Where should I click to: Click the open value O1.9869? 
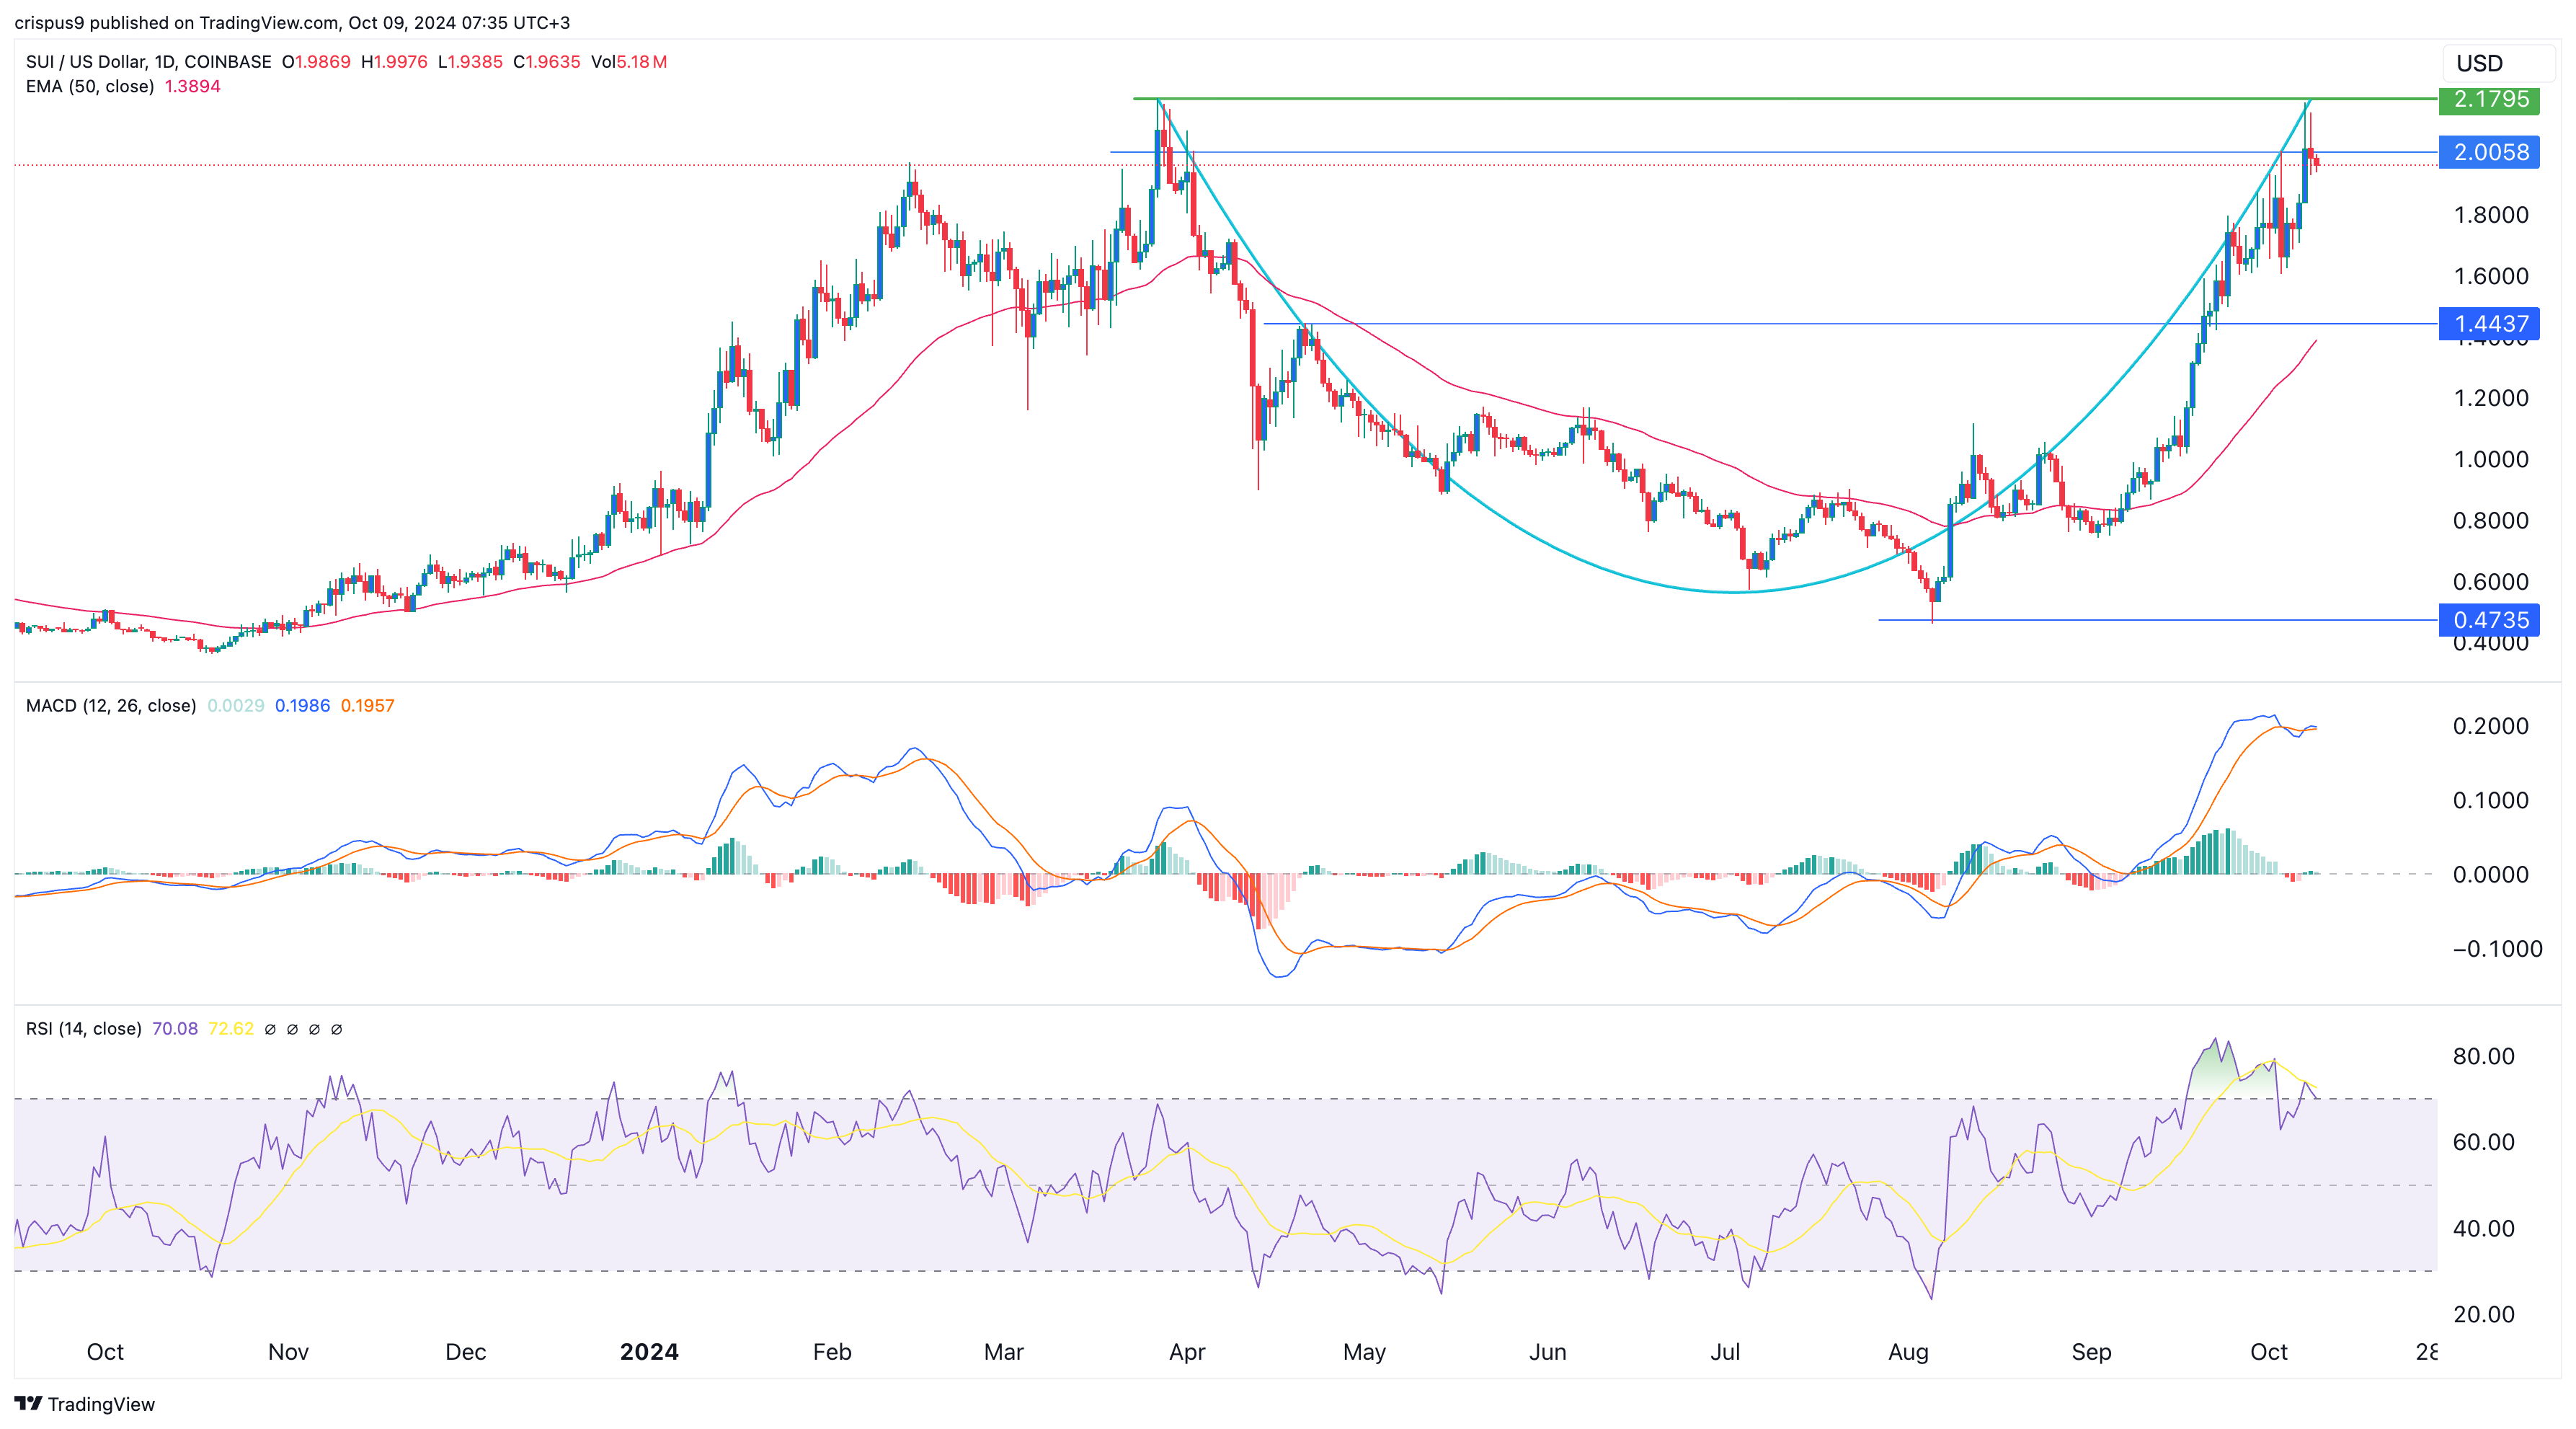(316, 61)
